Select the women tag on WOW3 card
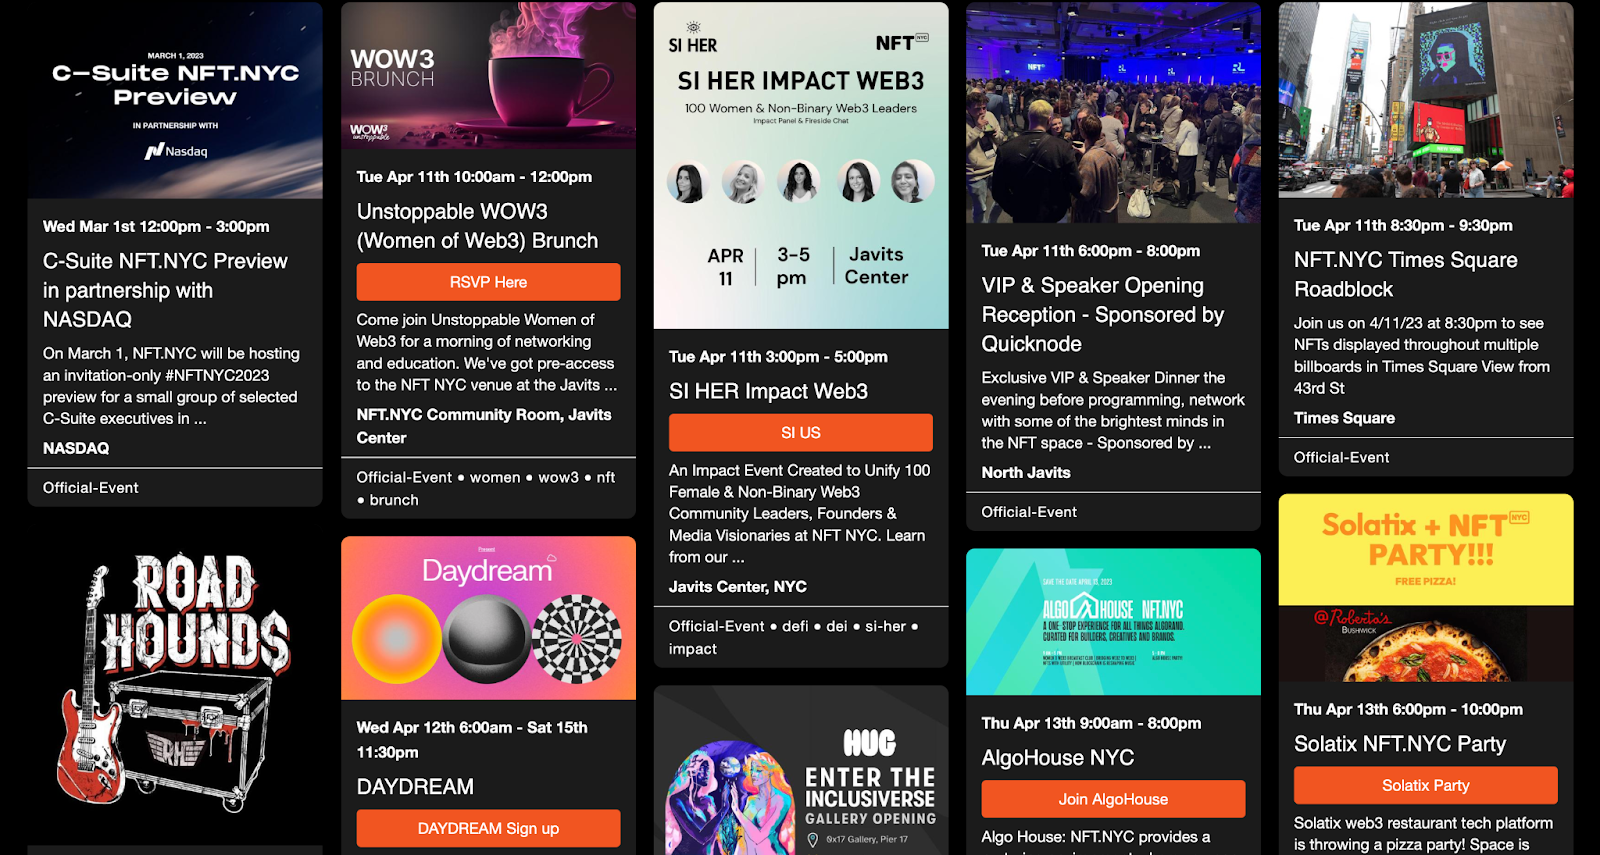The image size is (1600, 855). click(x=495, y=478)
